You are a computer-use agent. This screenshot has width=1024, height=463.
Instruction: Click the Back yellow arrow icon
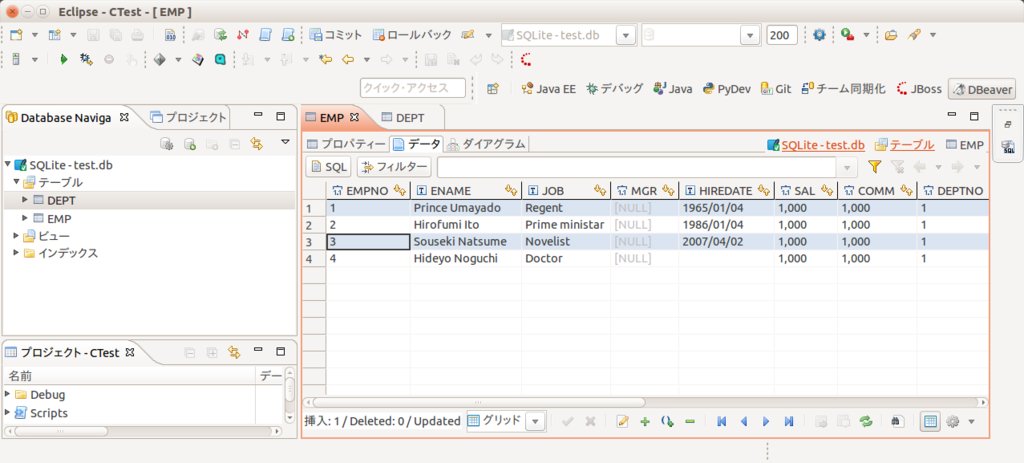point(347,59)
